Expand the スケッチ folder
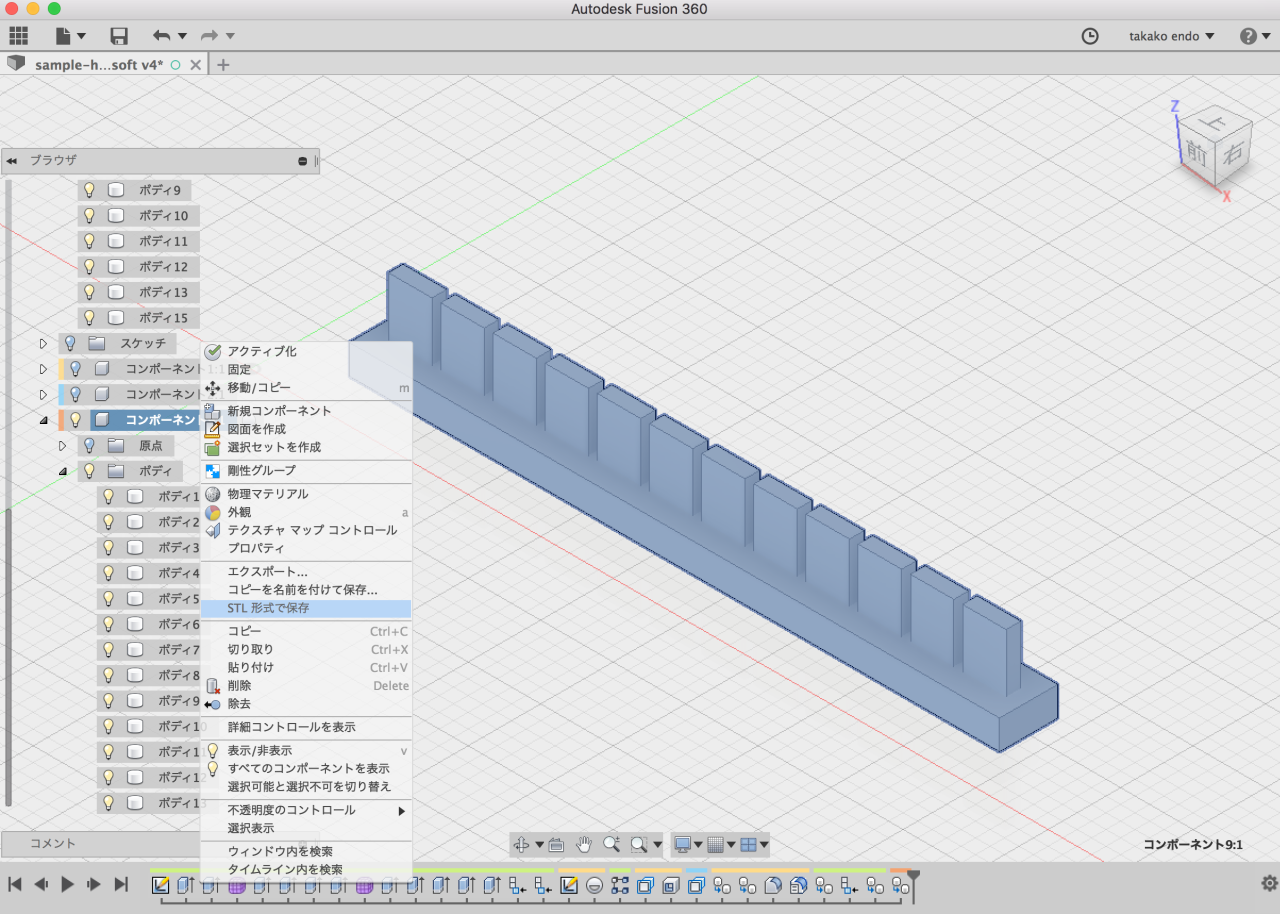This screenshot has height=914, width=1280. pyautogui.click(x=43, y=343)
